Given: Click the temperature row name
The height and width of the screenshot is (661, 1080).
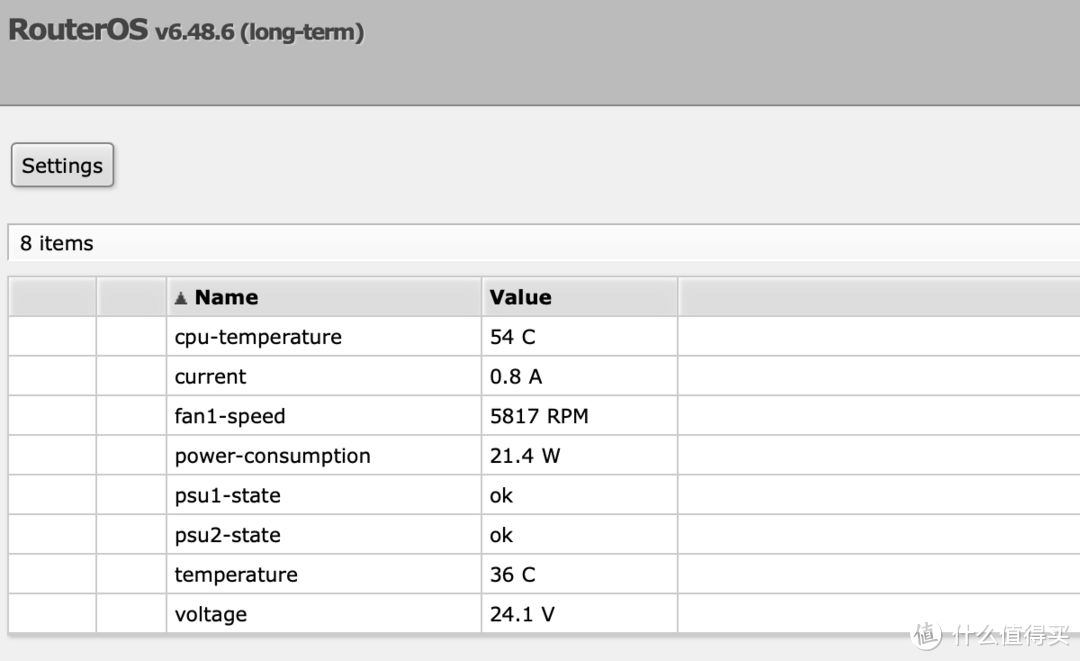Looking at the screenshot, I should click(x=236, y=575).
